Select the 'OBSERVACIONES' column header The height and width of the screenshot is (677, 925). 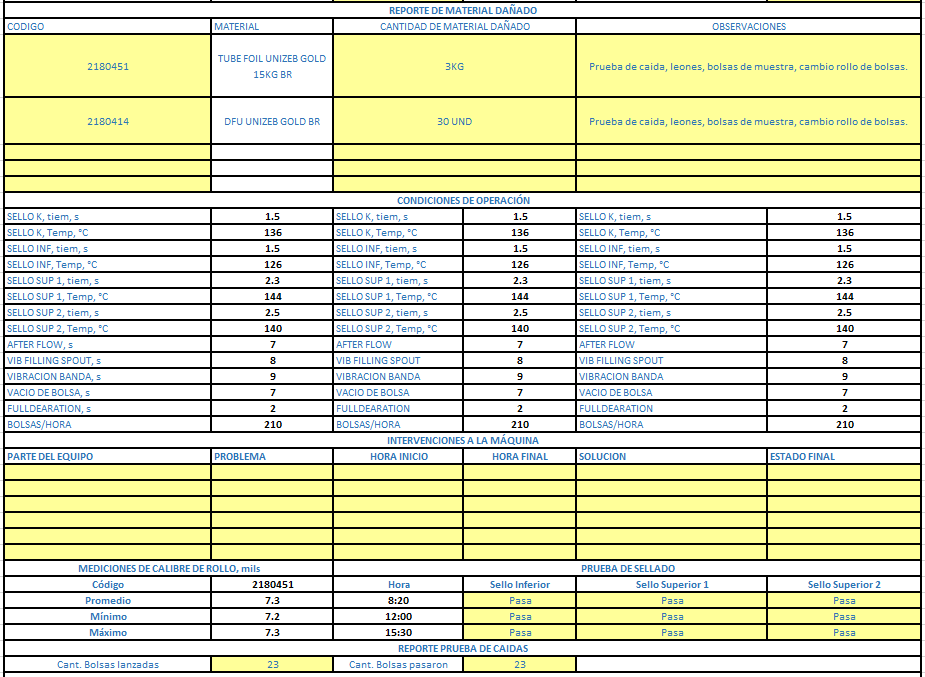748,27
